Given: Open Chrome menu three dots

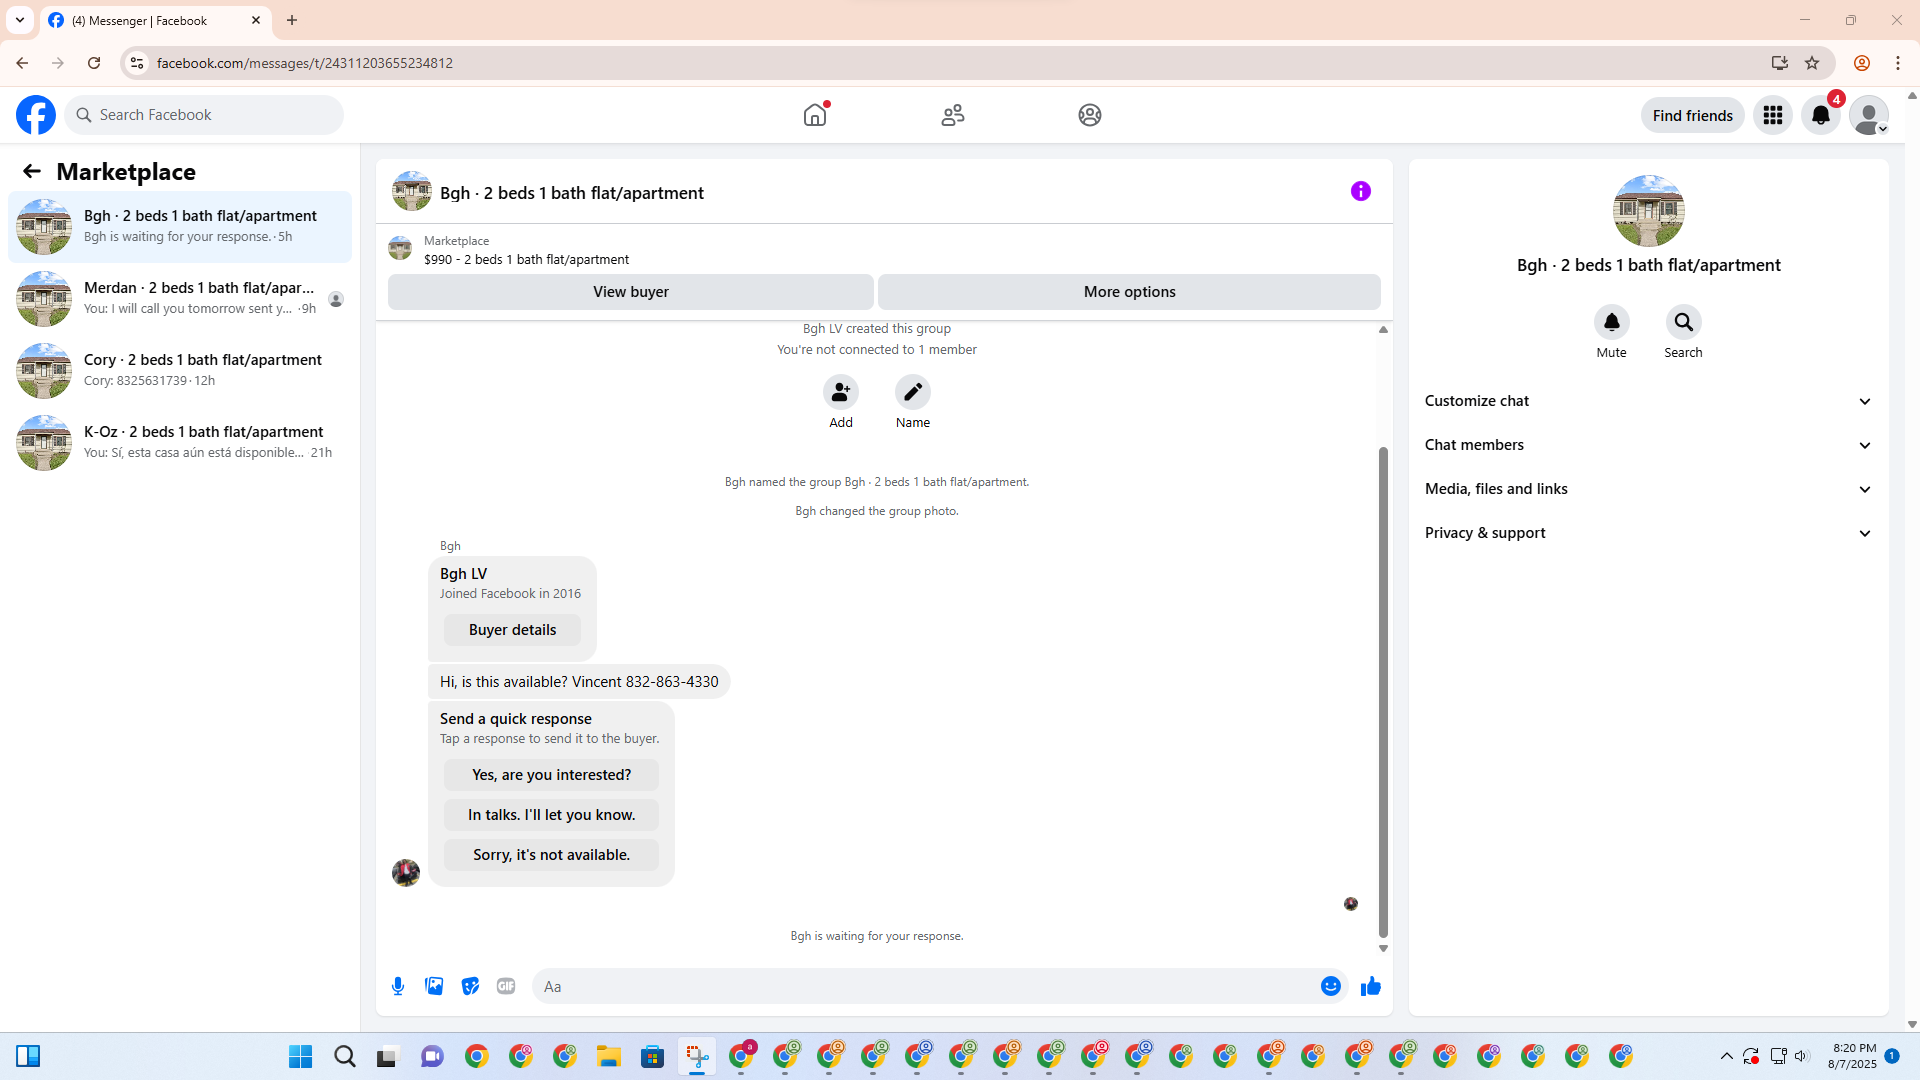Looking at the screenshot, I should coord(1898,63).
